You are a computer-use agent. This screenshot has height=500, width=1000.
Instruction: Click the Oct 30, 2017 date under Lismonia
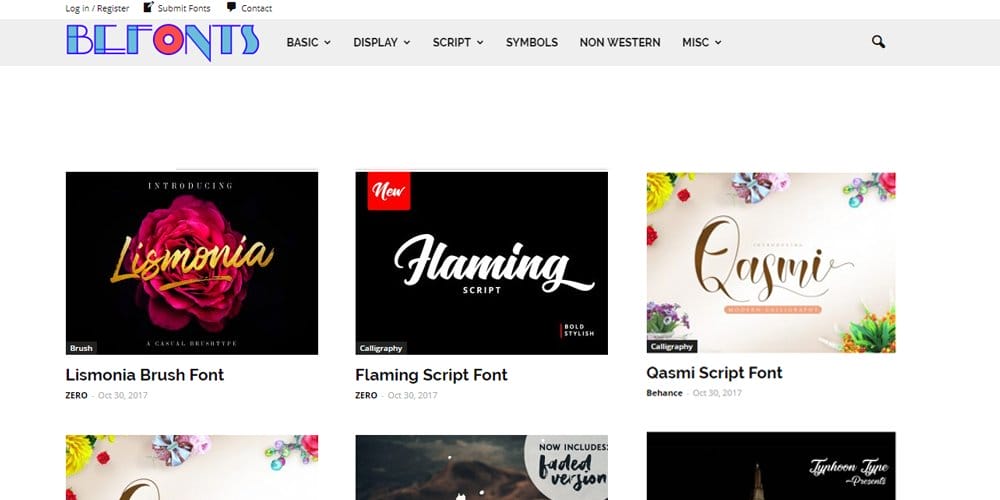coord(122,395)
